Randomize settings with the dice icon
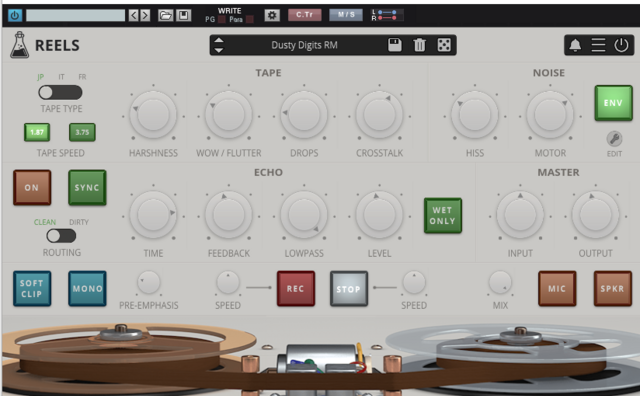The height and width of the screenshot is (396, 640). [x=444, y=44]
